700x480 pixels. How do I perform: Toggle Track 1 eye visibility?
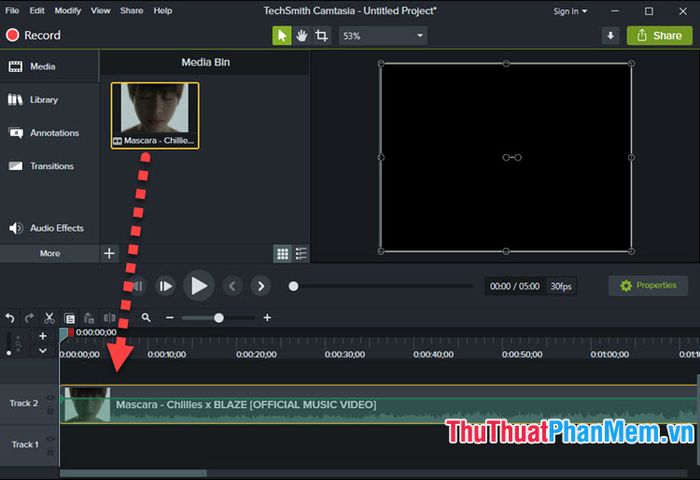pos(50,439)
